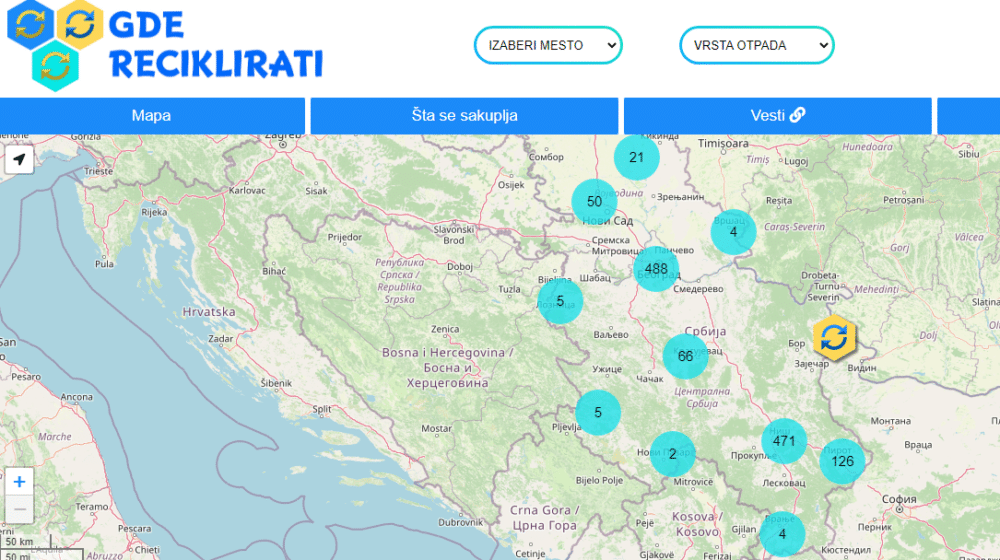Click the Монтана city label on map

click(x=891, y=421)
